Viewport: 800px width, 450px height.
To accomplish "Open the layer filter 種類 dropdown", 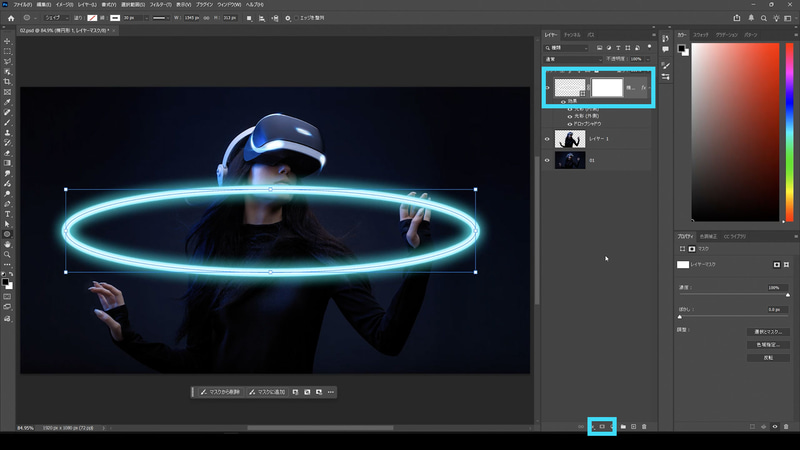I will 567,47.
